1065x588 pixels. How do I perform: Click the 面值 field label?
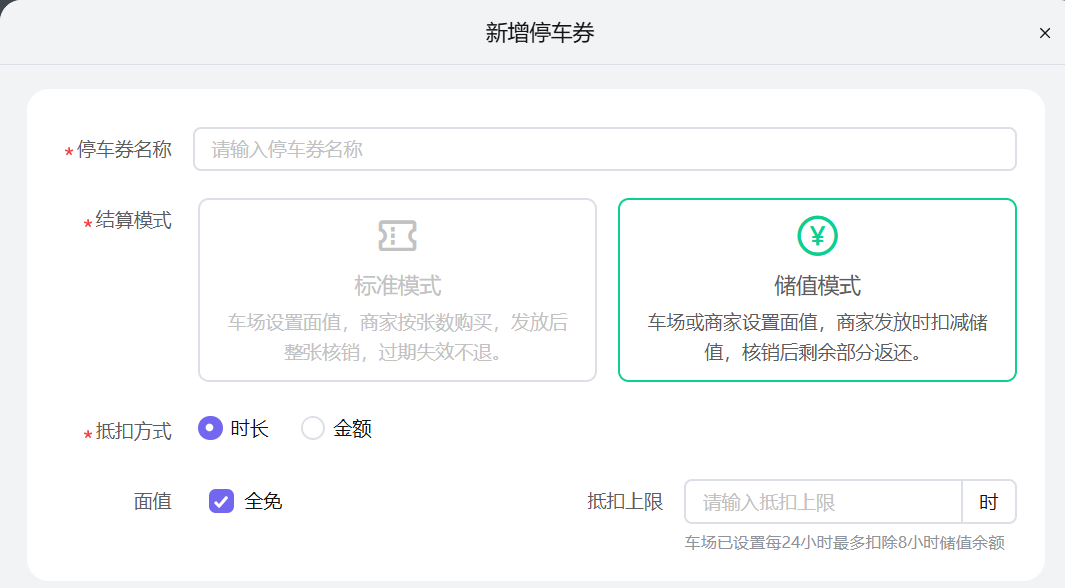(x=152, y=500)
